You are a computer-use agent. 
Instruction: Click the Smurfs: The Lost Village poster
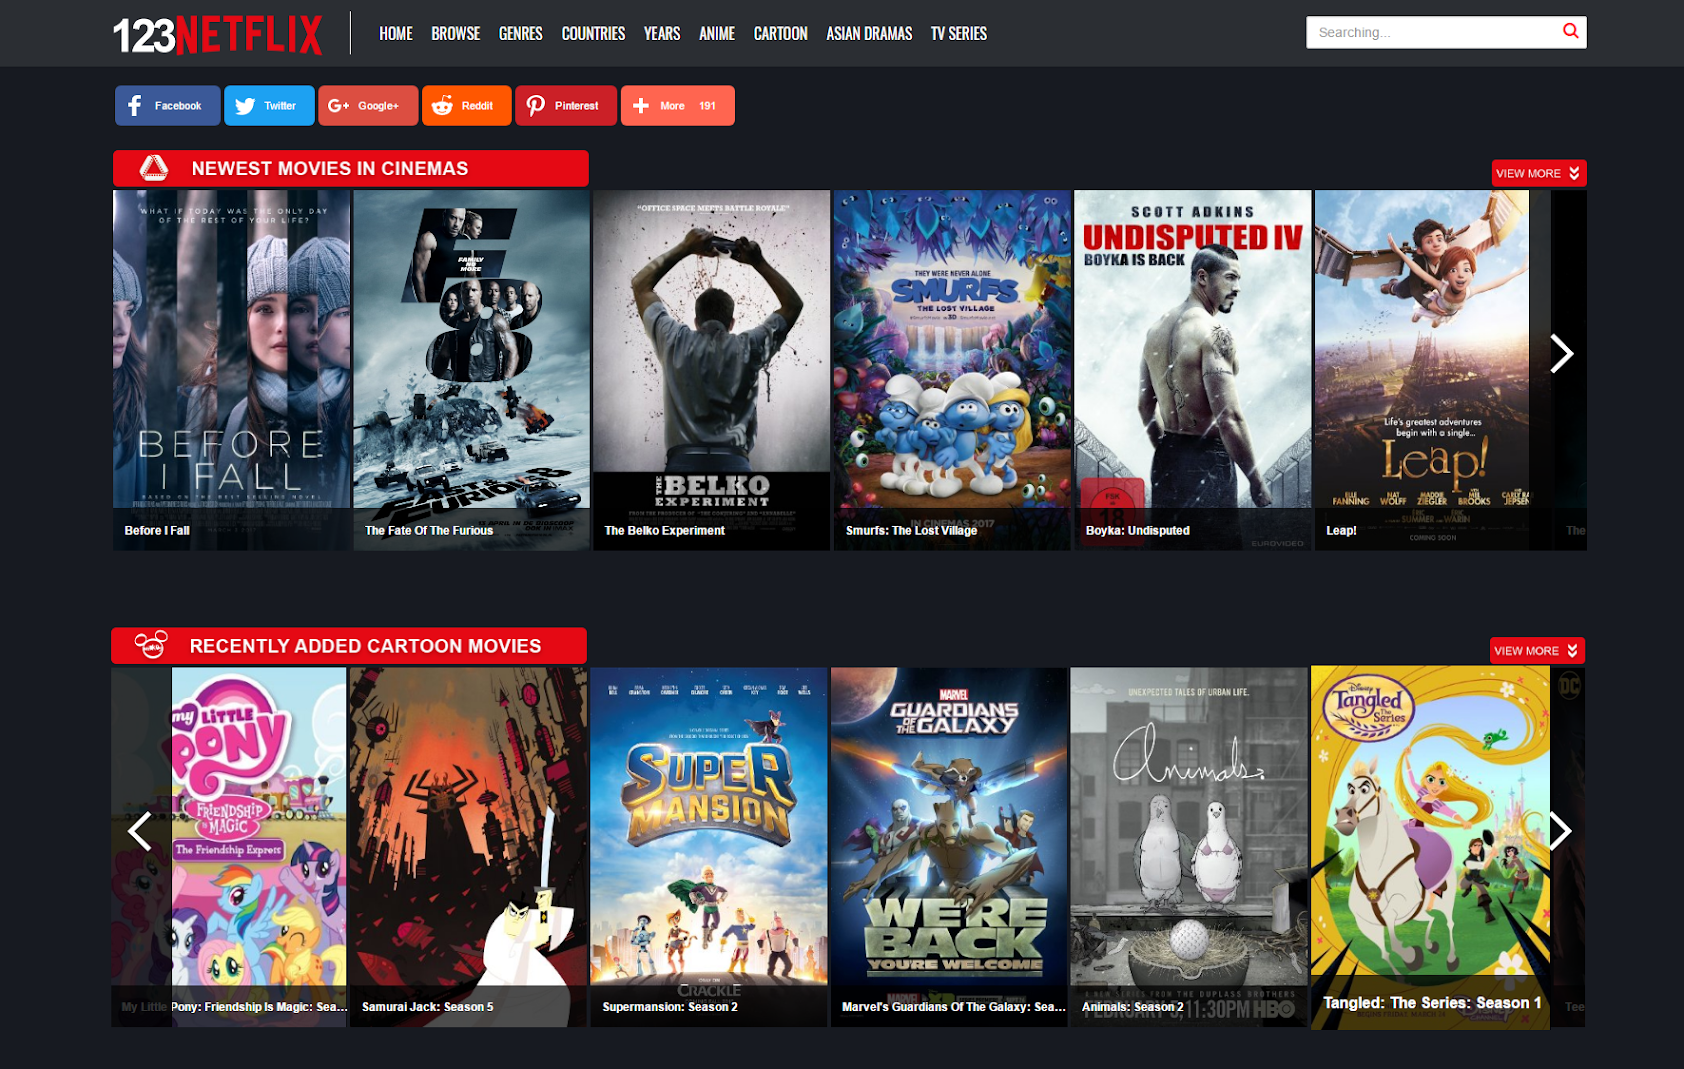point(951,360)
